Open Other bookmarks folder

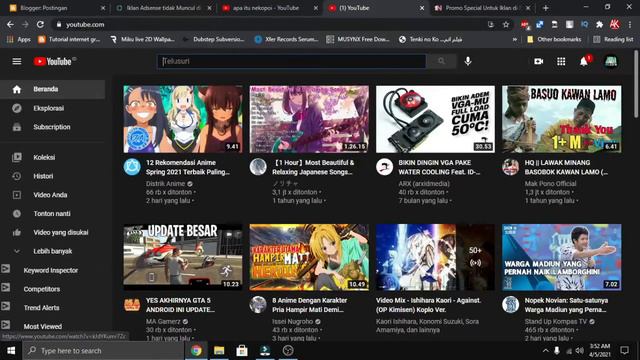(554, 40)
